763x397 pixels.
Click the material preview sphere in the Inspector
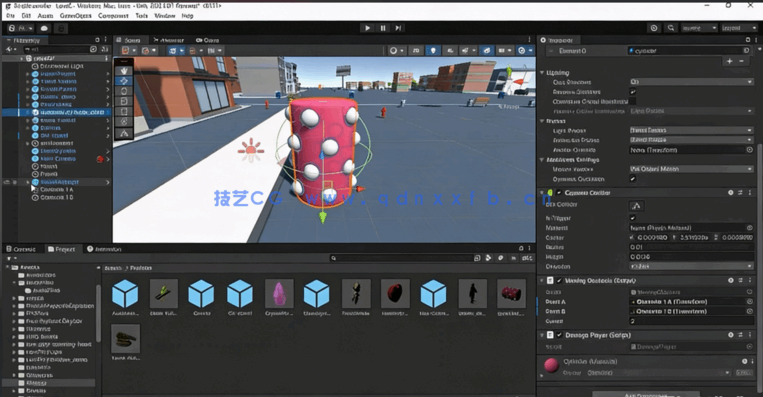551,365
